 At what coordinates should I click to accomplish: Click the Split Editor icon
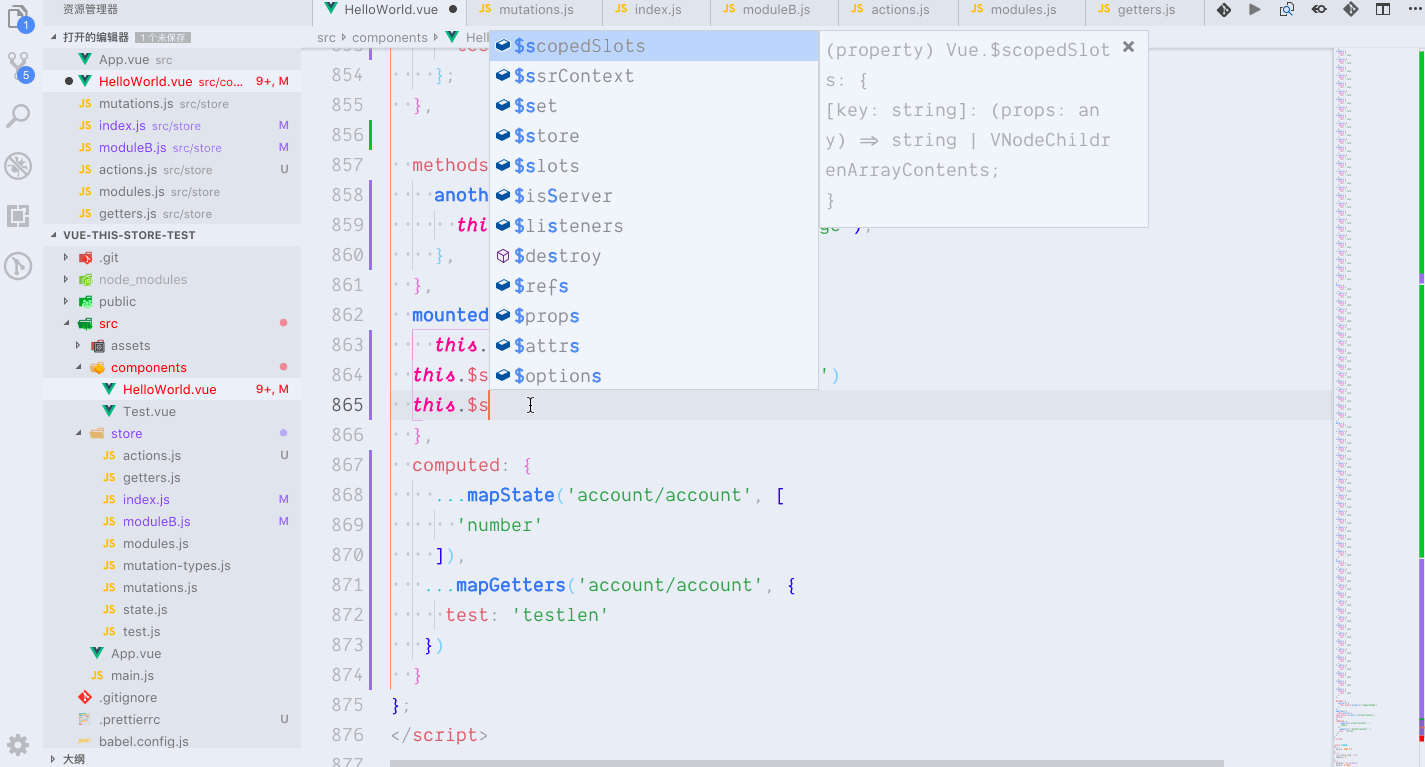coord(1383,10)
